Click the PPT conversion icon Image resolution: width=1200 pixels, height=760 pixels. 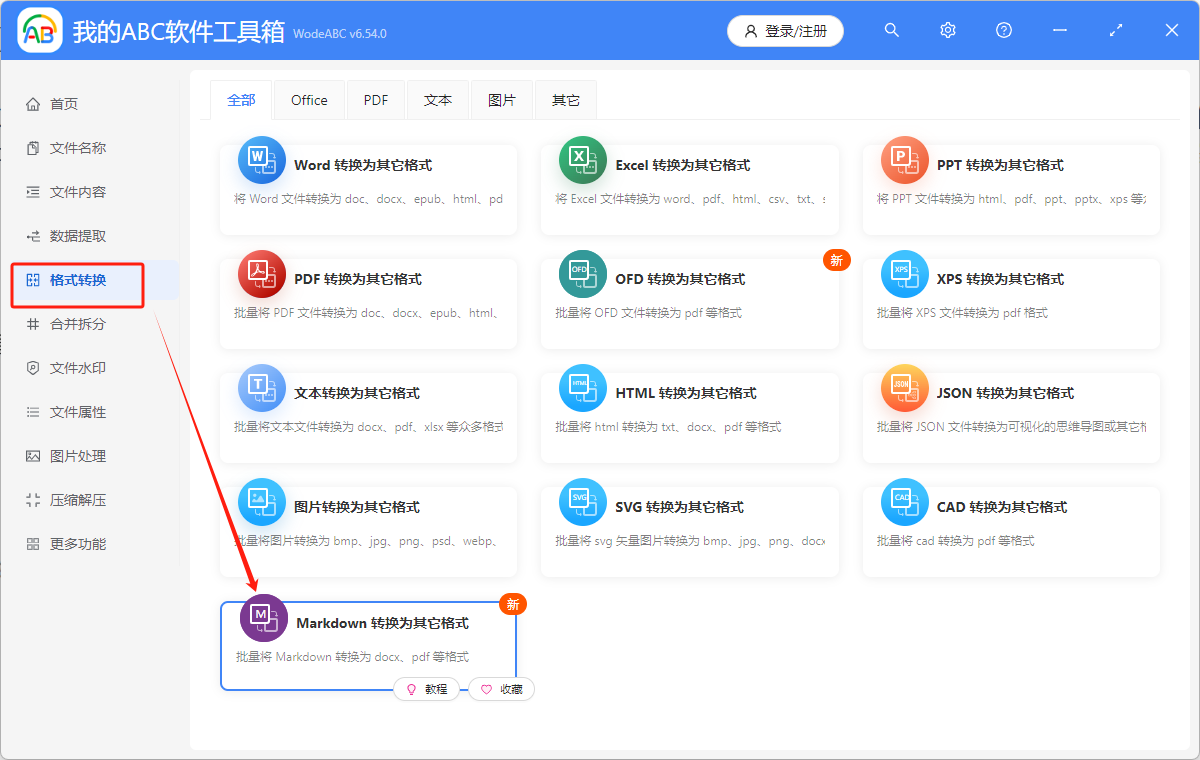click(x=904, y=159)
